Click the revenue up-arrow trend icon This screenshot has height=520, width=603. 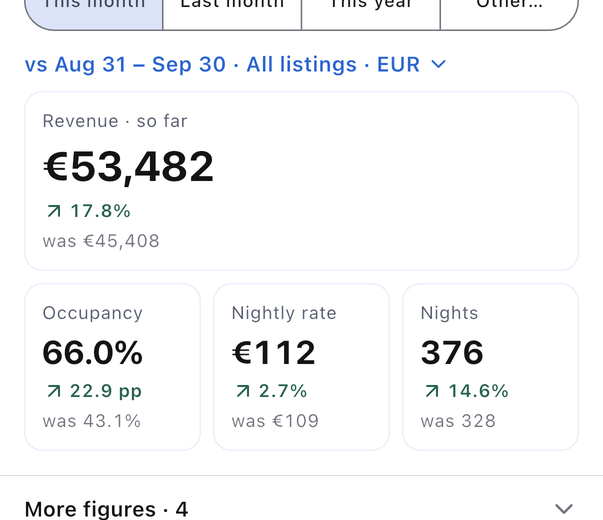click(54, 211)
